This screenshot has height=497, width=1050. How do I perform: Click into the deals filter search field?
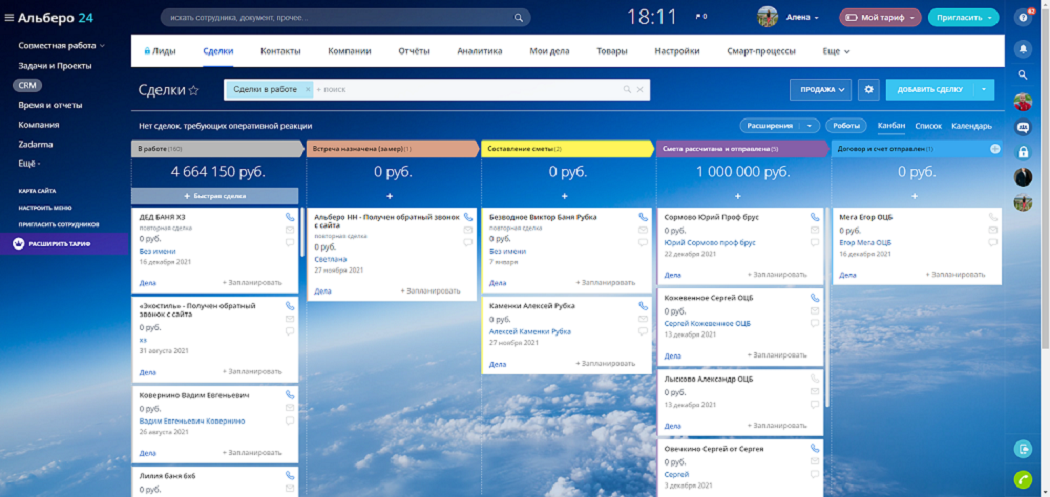(467, 89)
